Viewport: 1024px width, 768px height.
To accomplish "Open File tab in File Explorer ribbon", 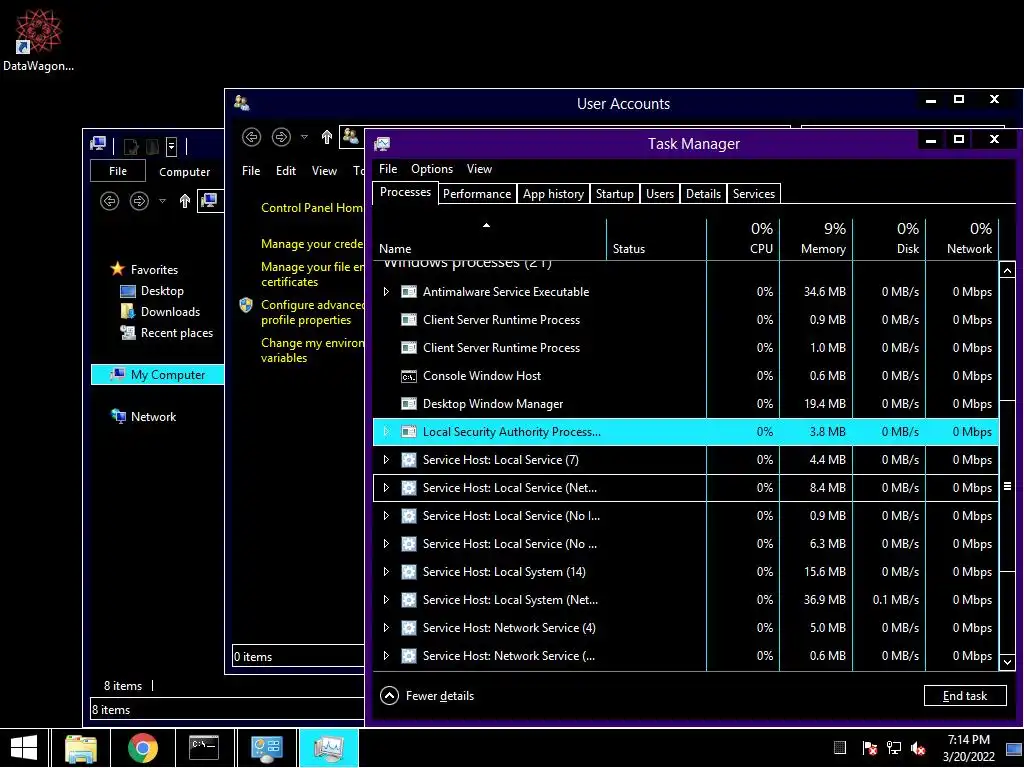I will click(118, 171).
